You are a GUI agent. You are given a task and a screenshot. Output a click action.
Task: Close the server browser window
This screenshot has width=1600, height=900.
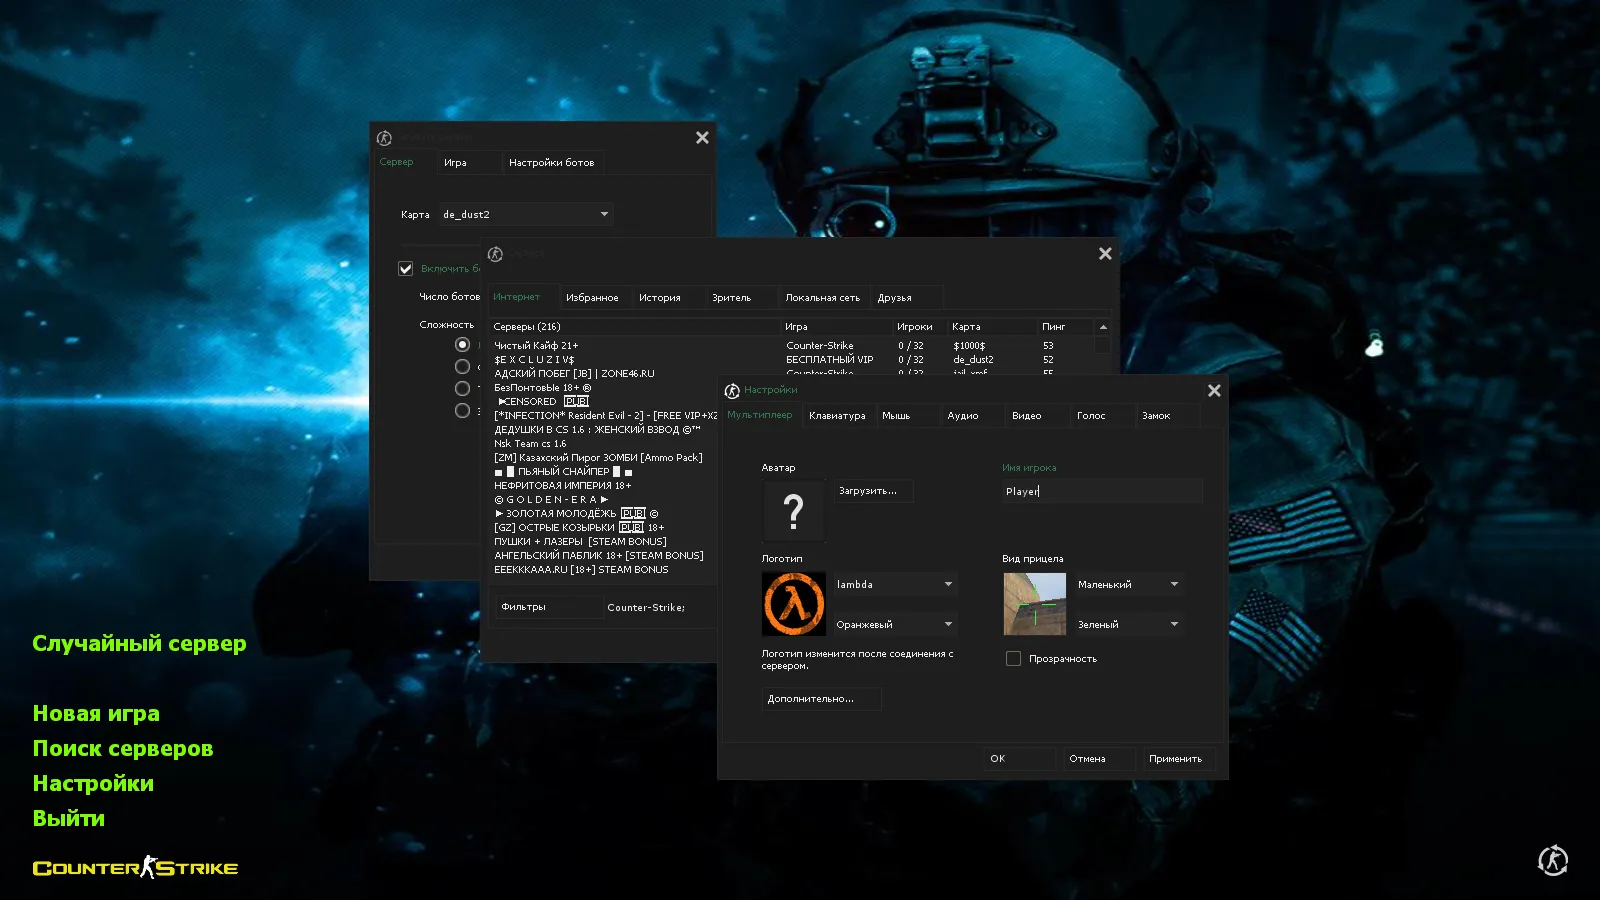1105,254
